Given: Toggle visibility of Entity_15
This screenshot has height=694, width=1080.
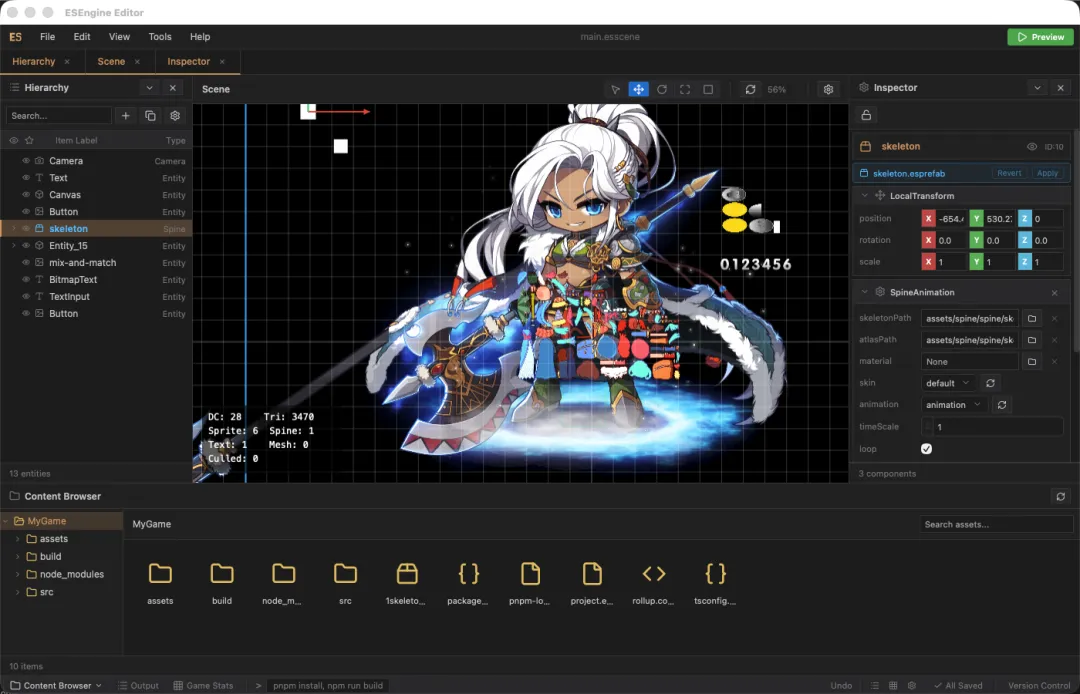Looking at the screenshot, I should coord(25,246).
